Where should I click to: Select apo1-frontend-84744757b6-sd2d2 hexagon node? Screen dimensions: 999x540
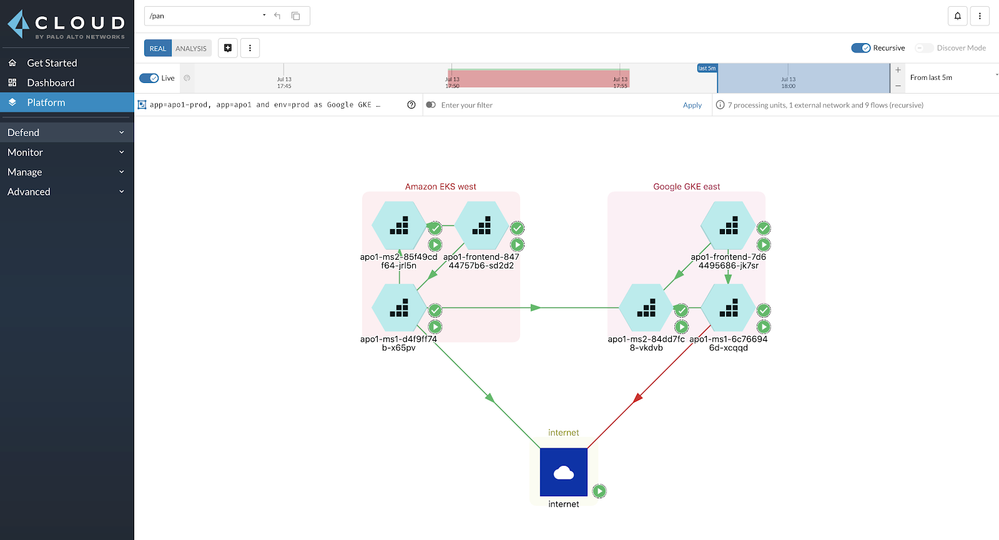pos(482,225)
